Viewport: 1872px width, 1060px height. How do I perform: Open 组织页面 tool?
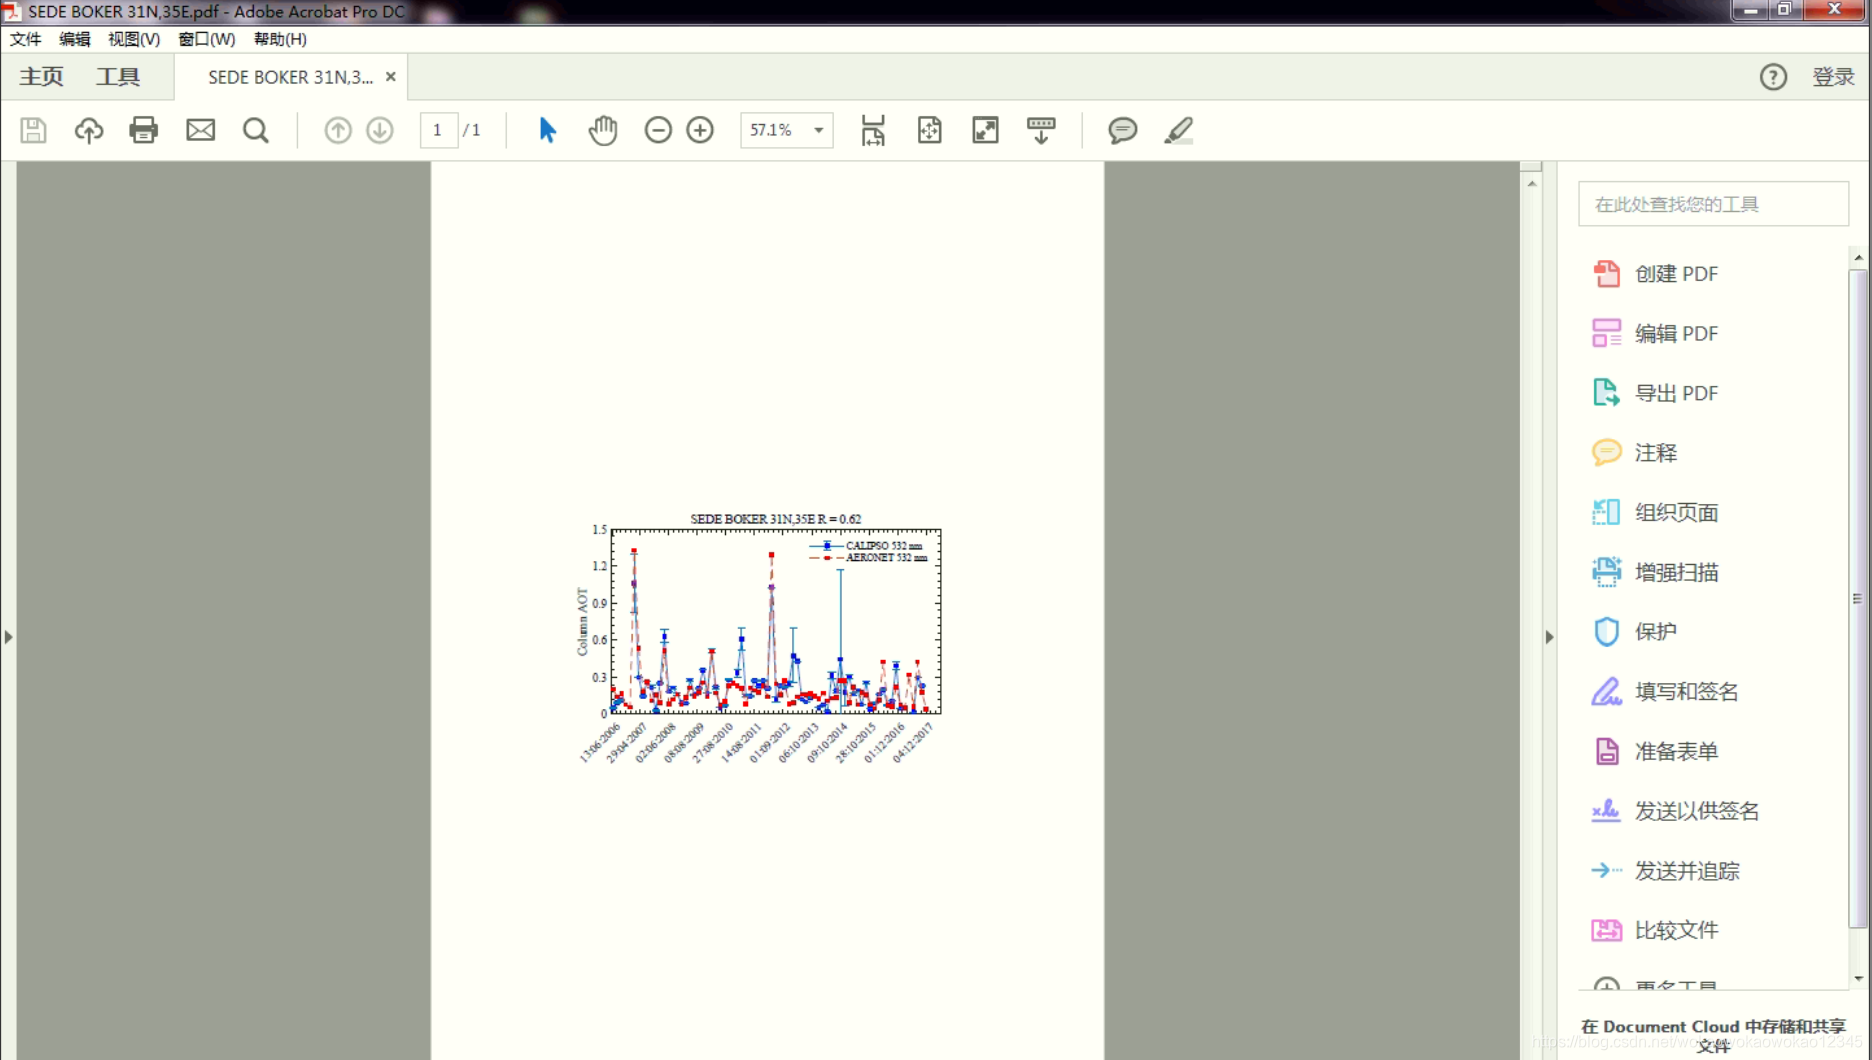click(1654, 512)
